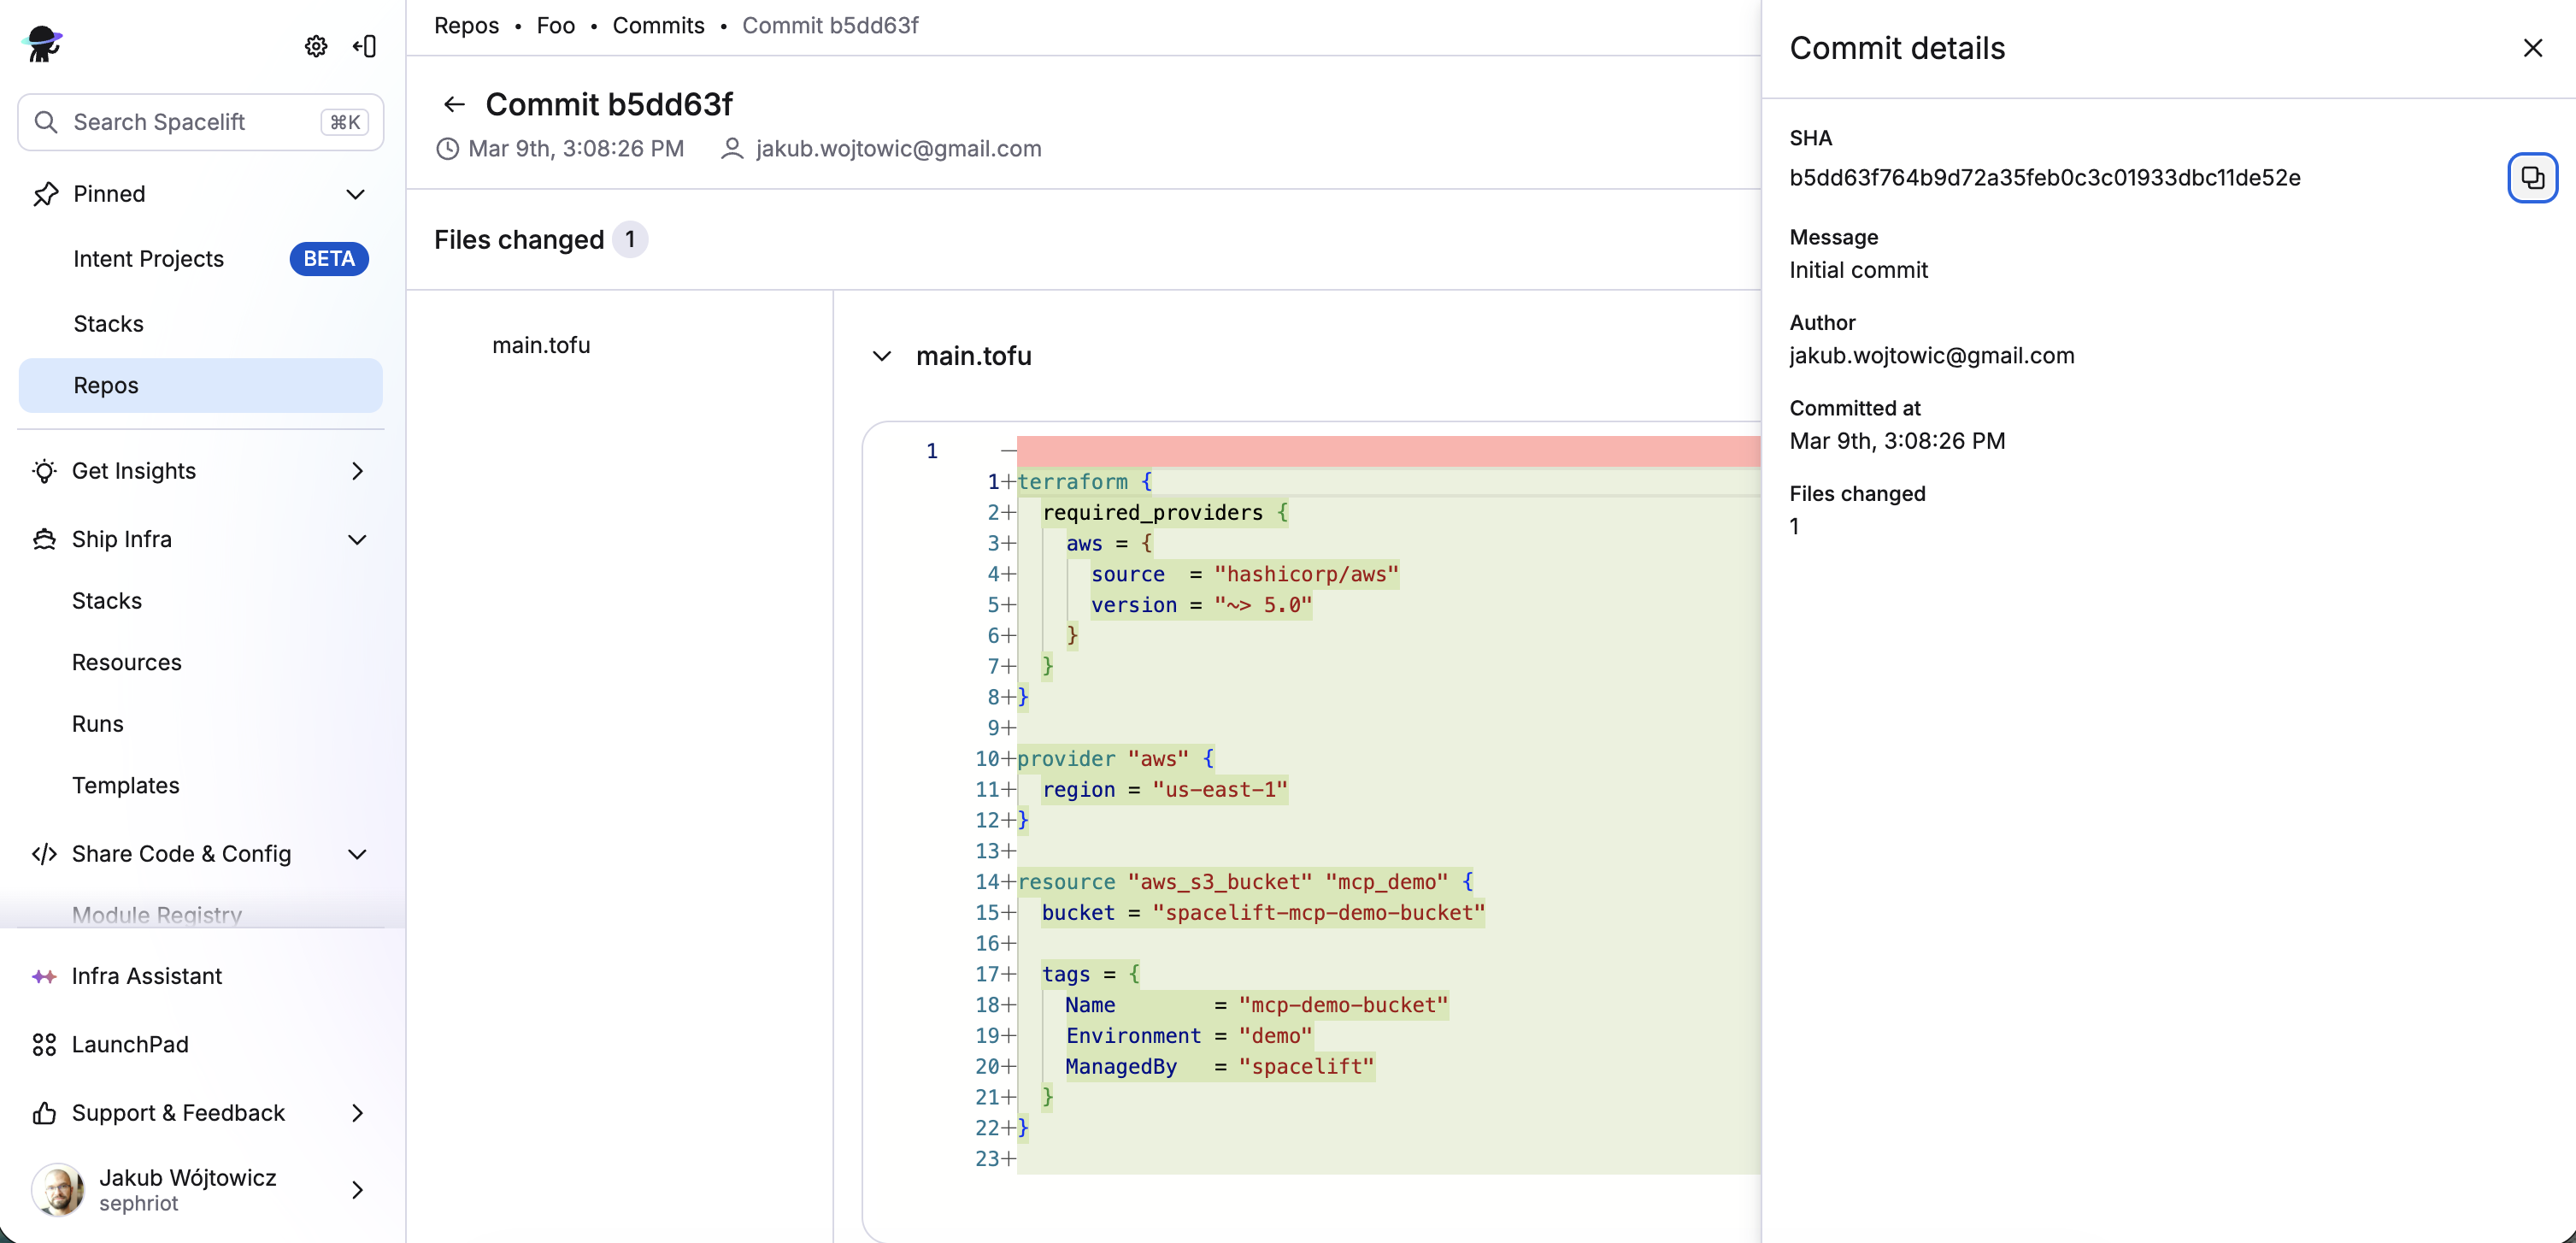Image resolution: width=2576 pixels, height=1243 pixels.
Task: Click the Ship Infra helmet icon
Action: [44, 539]
